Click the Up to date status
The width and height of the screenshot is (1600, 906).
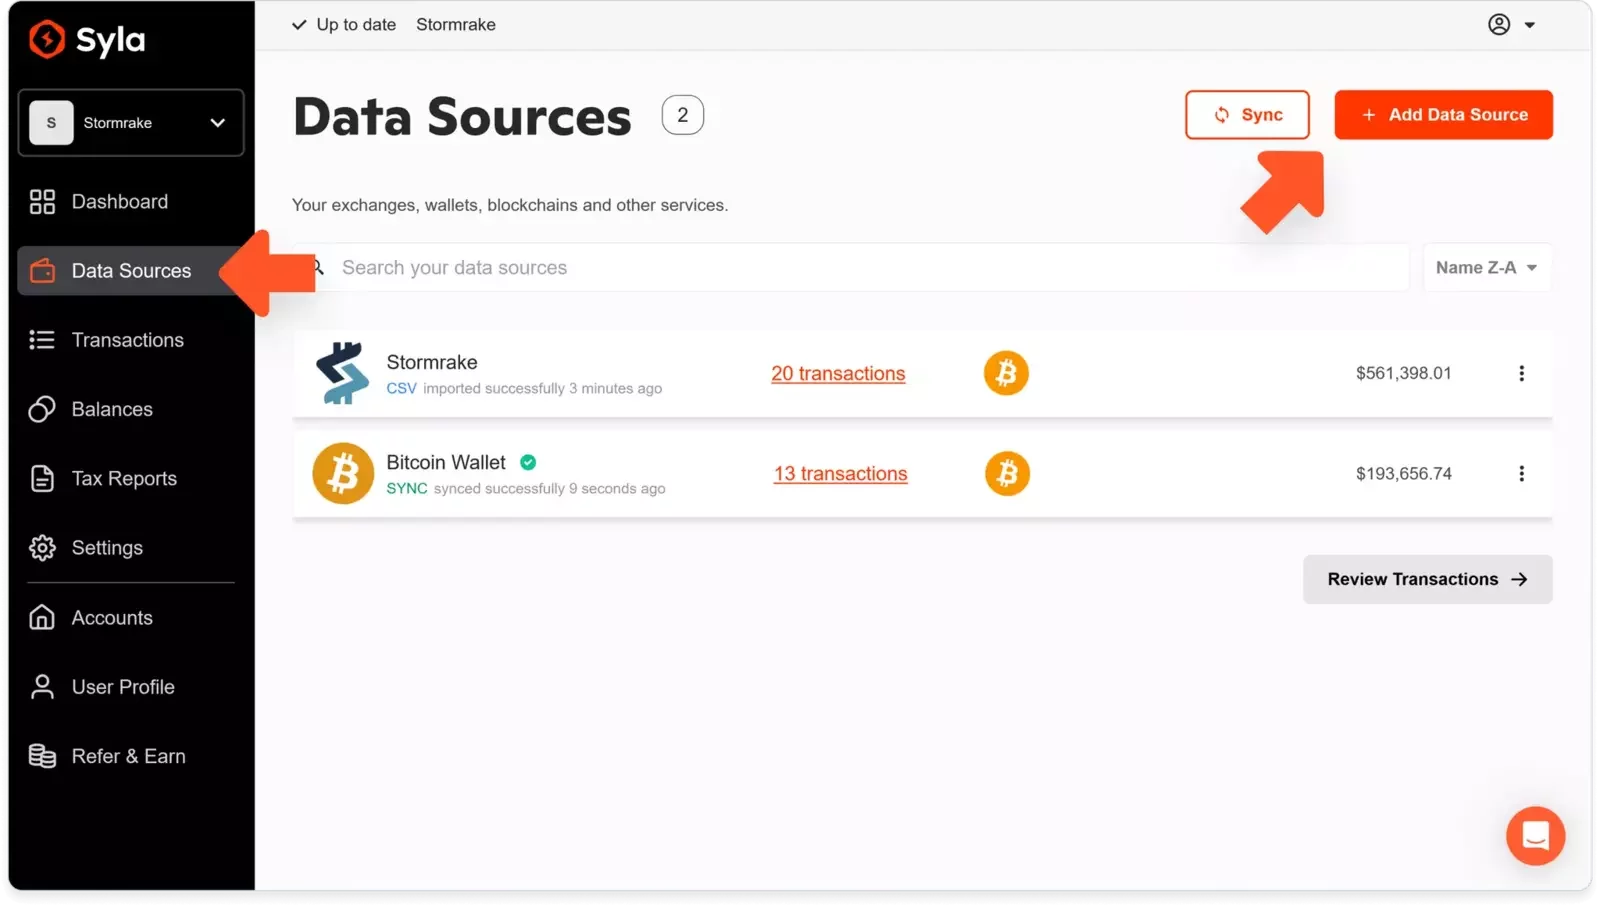click(x=344, y=25)
